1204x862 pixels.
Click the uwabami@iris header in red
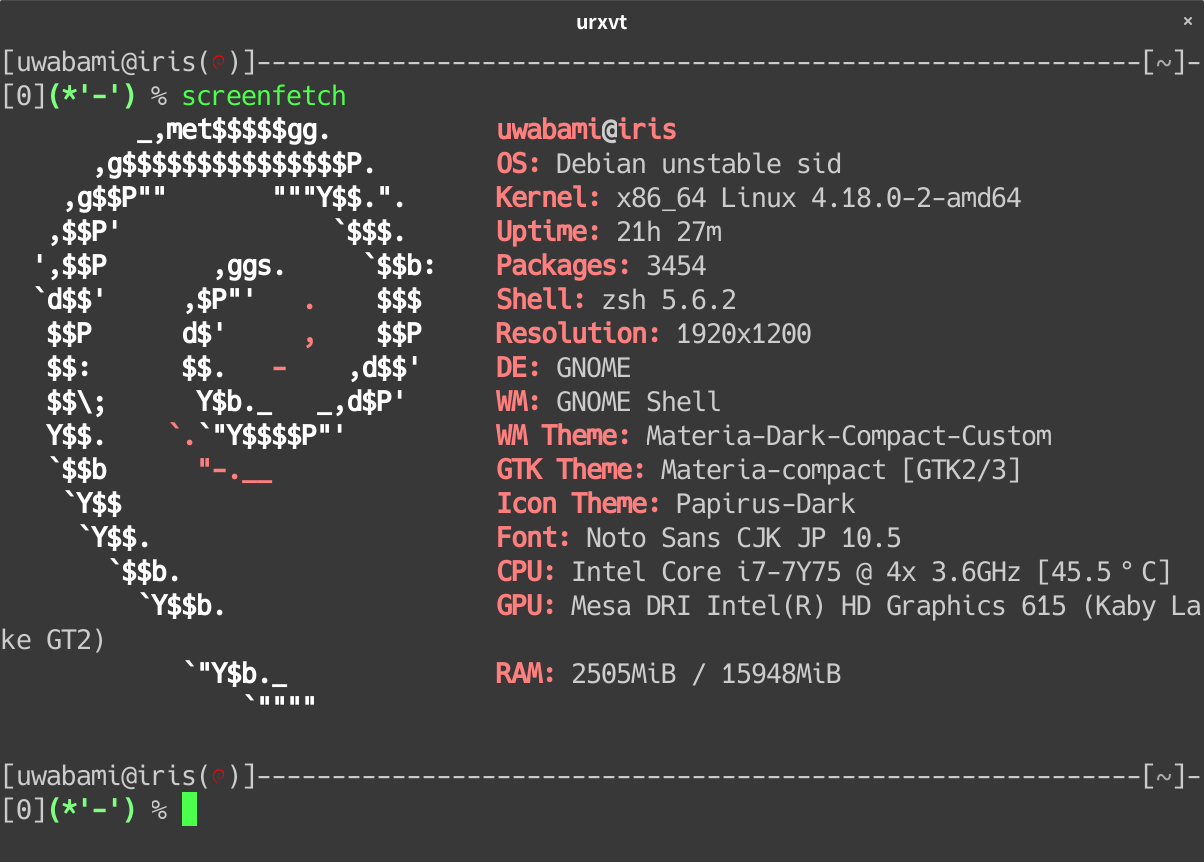coord(586,130)
